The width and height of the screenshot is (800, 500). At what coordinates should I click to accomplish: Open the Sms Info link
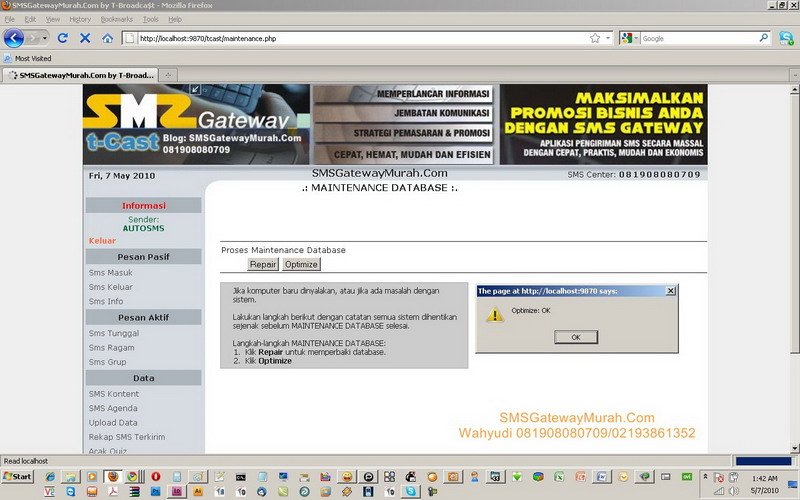(x=106, y=301)
